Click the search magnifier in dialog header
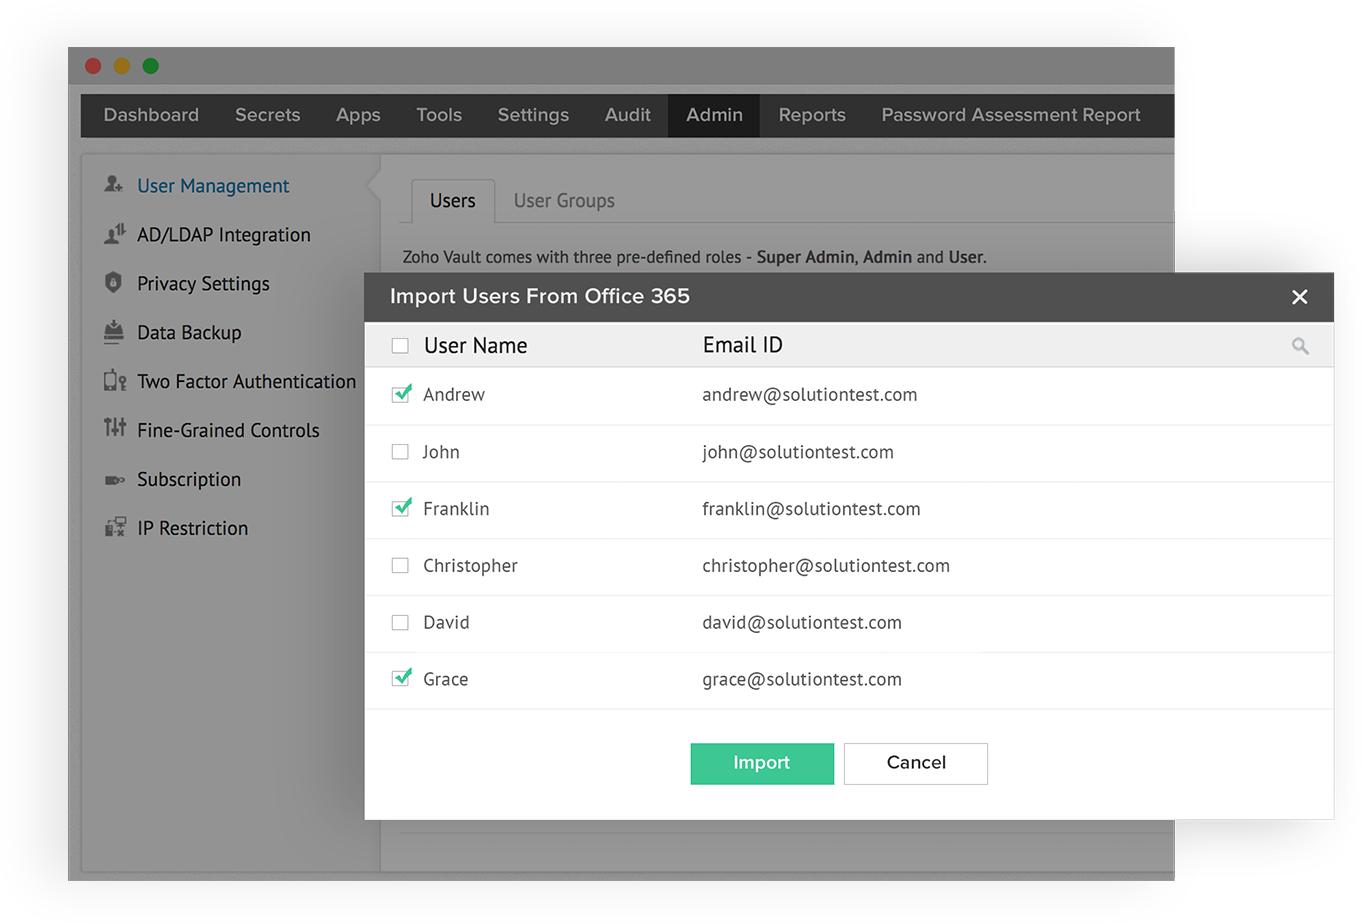 coord(1300,346)
